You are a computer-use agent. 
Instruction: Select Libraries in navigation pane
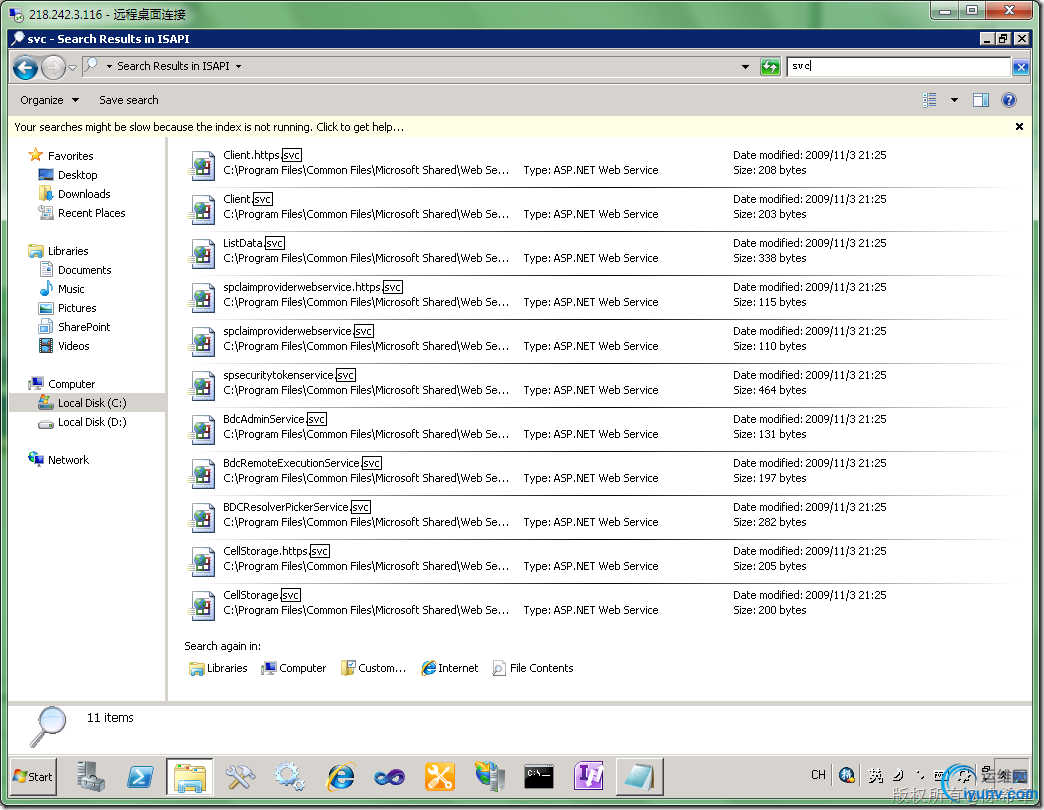[x=59, y=251]
